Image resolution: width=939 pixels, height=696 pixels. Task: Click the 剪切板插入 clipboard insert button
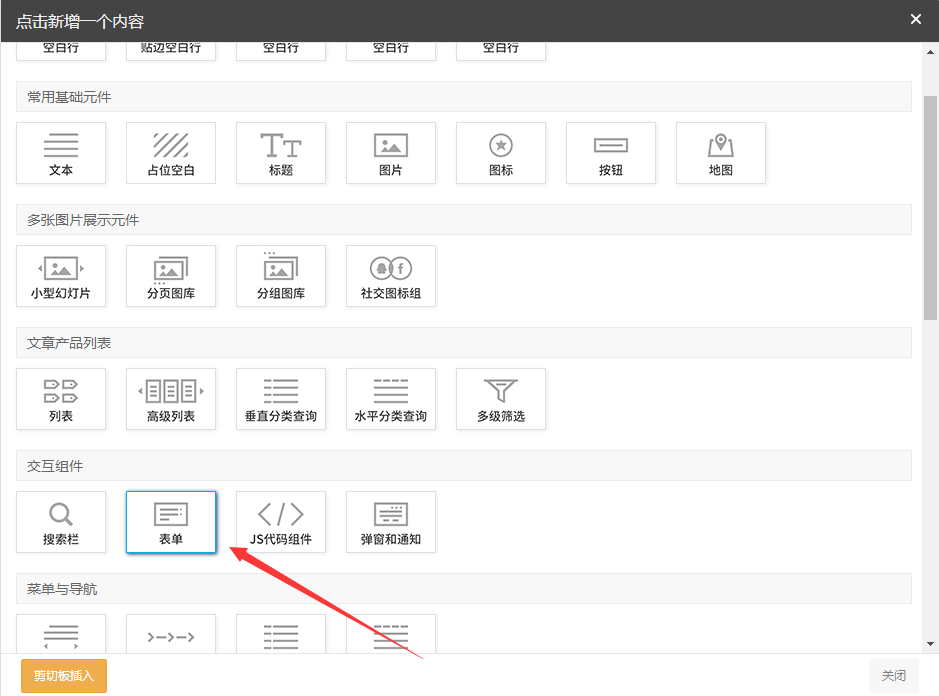(x=64, y=676)
